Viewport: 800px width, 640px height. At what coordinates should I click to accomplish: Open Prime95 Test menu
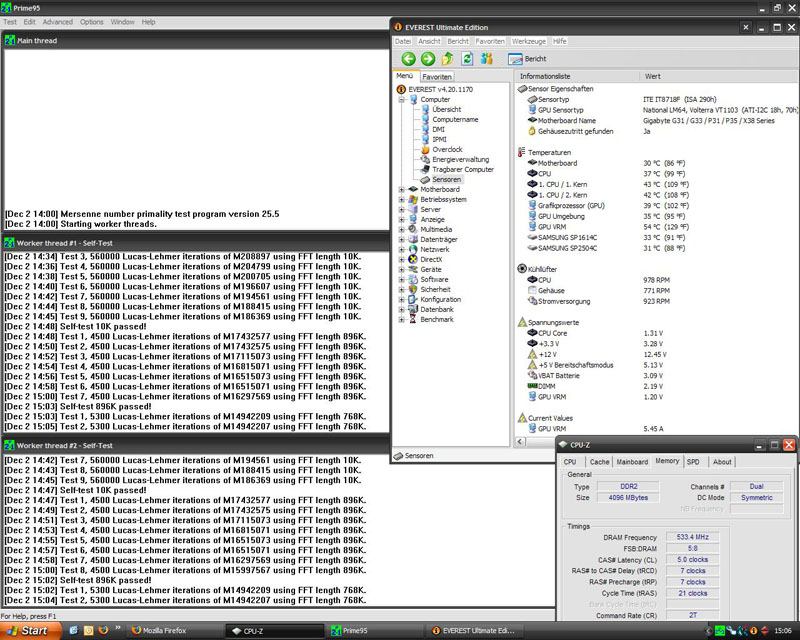point(10,22)
